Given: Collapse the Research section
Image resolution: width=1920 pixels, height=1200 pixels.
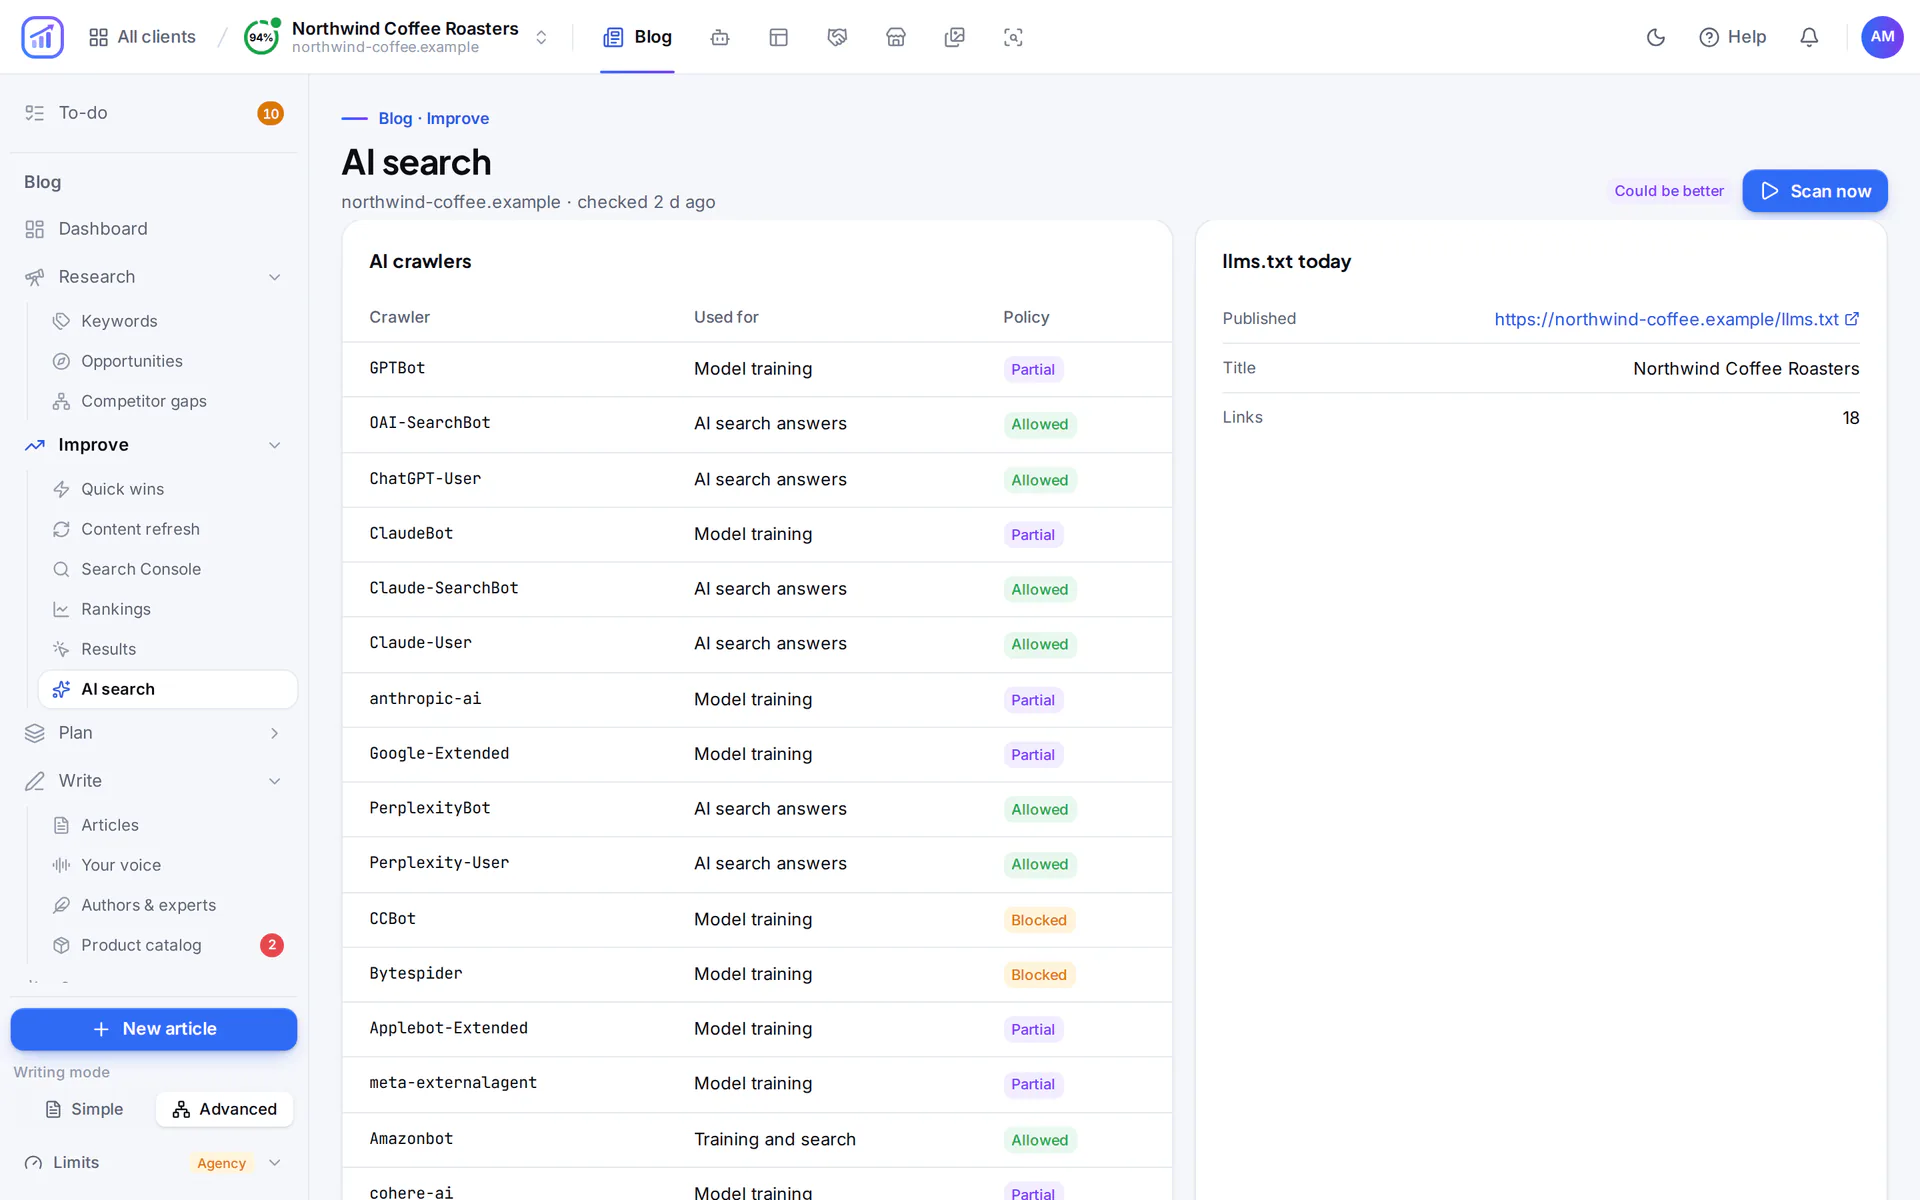Looking at the screenshot, I should click(154, 277).
